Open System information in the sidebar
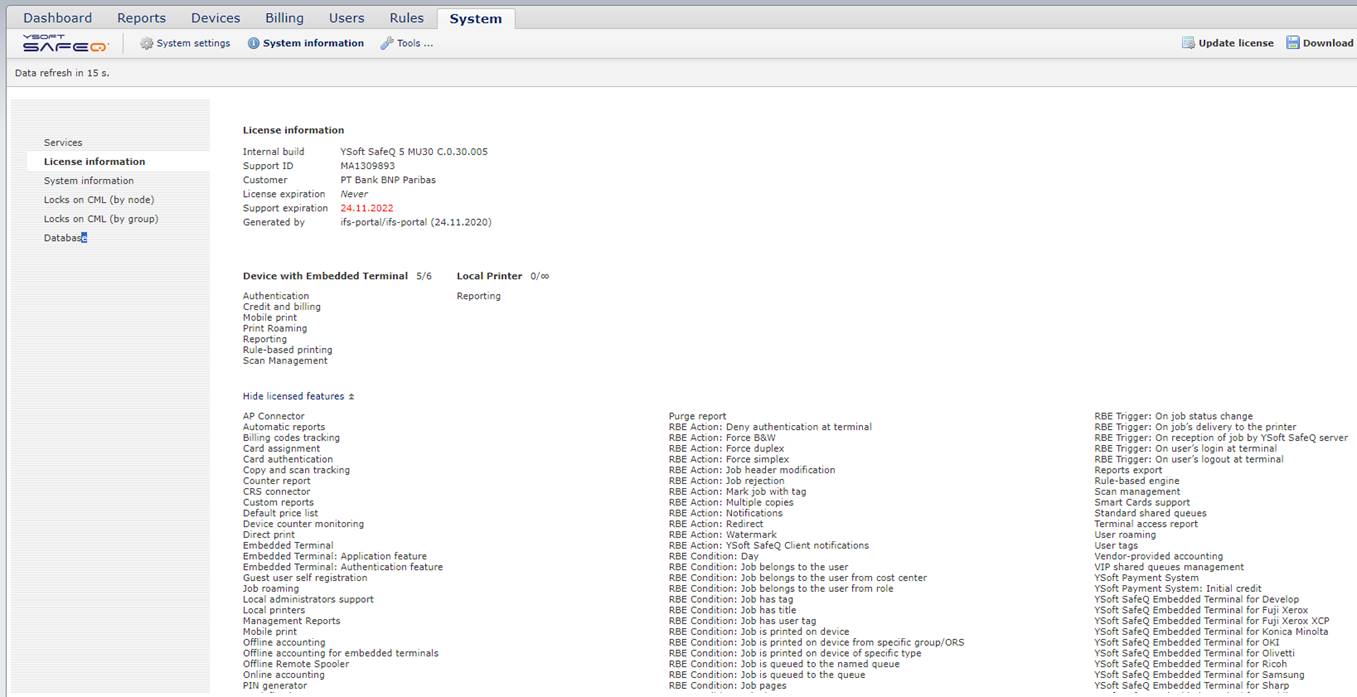 89,181
